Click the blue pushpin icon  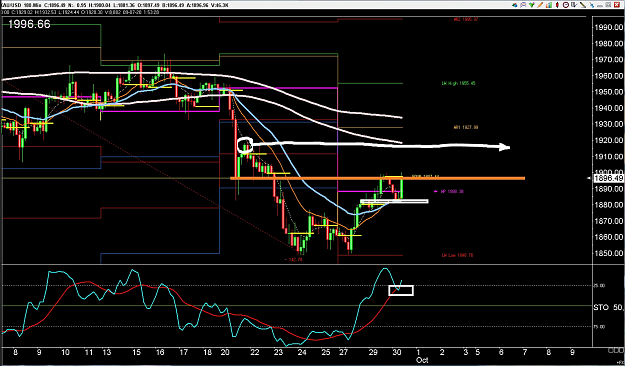click(592, 5)
